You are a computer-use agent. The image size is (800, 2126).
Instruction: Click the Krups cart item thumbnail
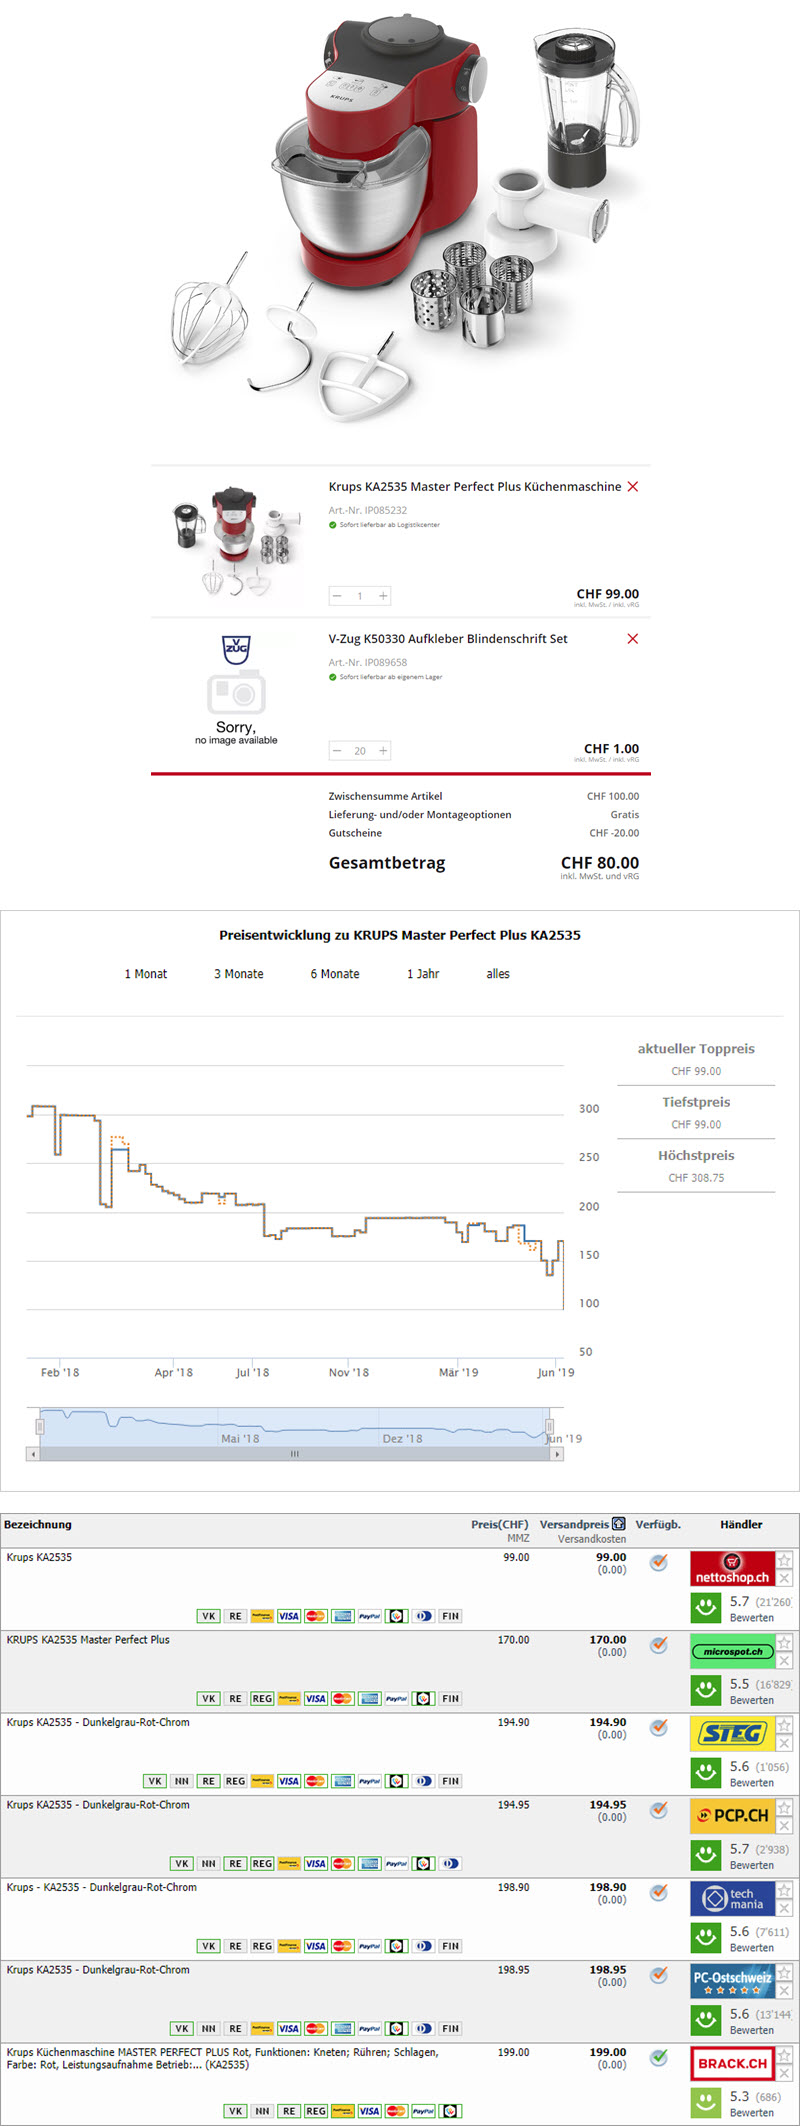click(236, 541)
